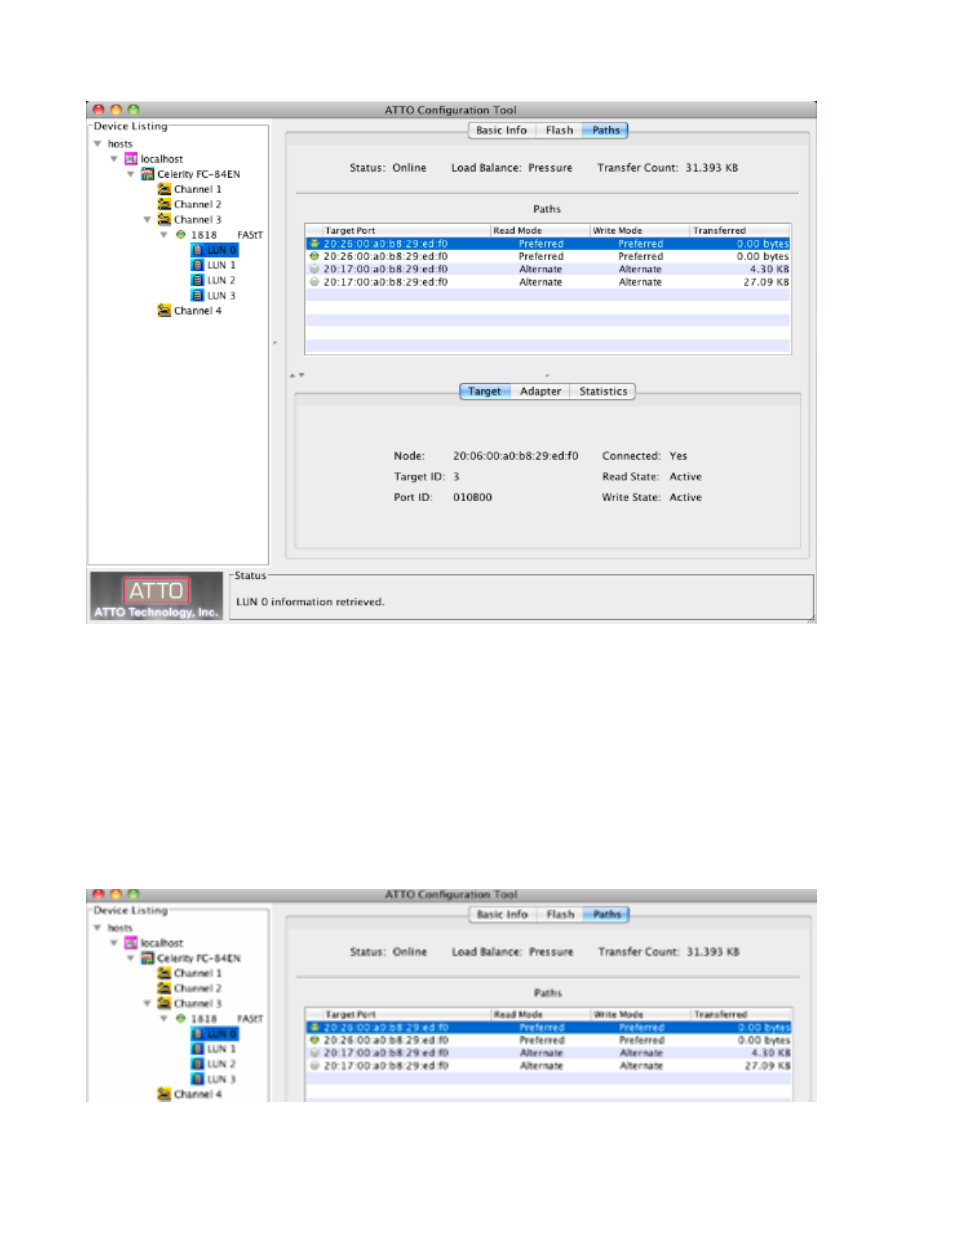Screen dimensions: 954x1235
Task: Click split-pane collapse arrows above Target tab
Action: coord(297,375)
